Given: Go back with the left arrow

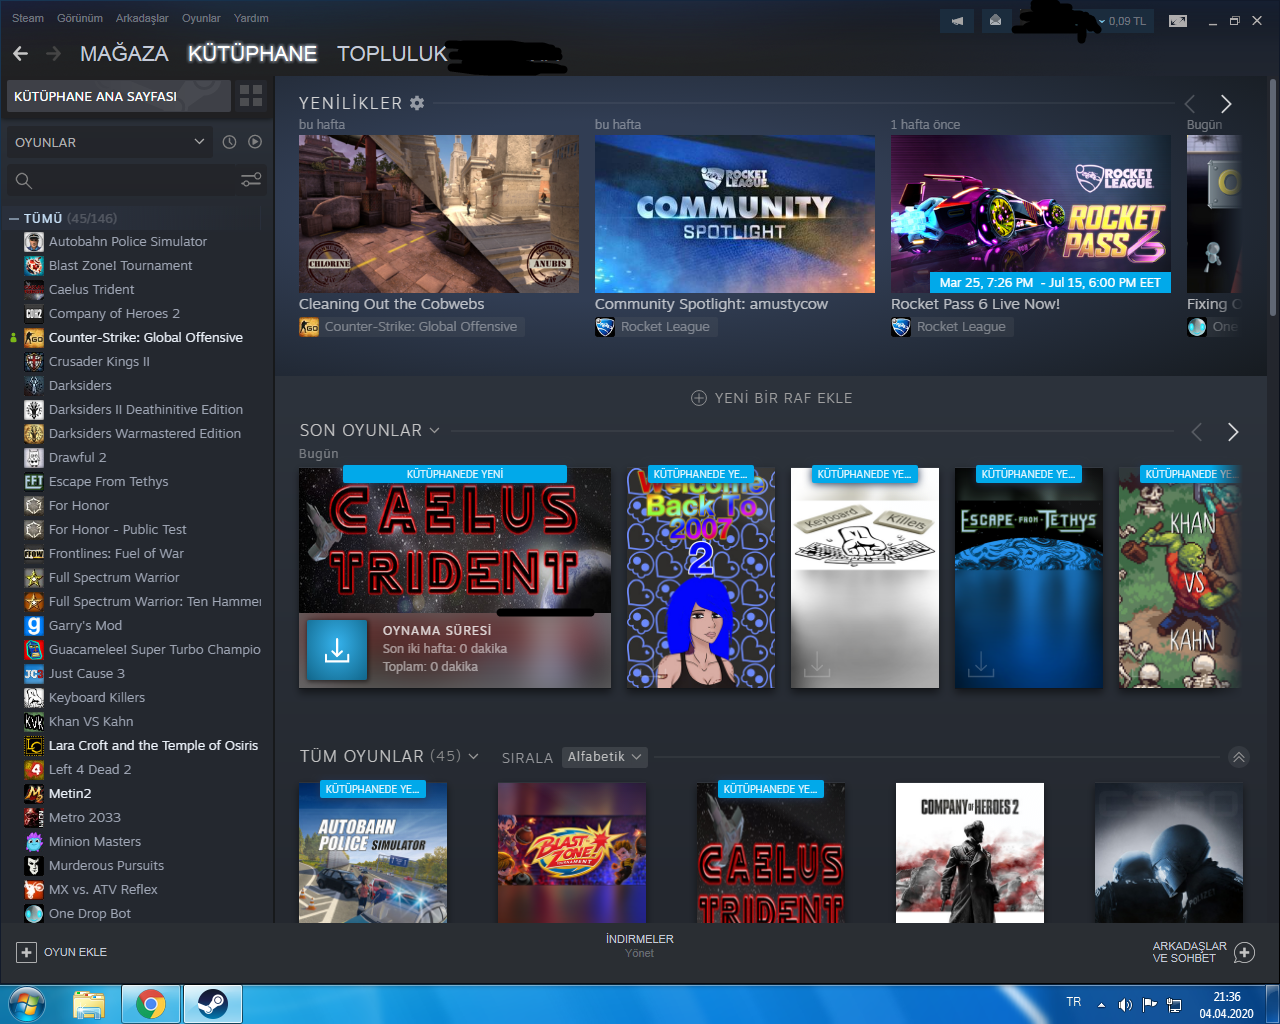Looking at the screenshot, I should coord(20,53).
